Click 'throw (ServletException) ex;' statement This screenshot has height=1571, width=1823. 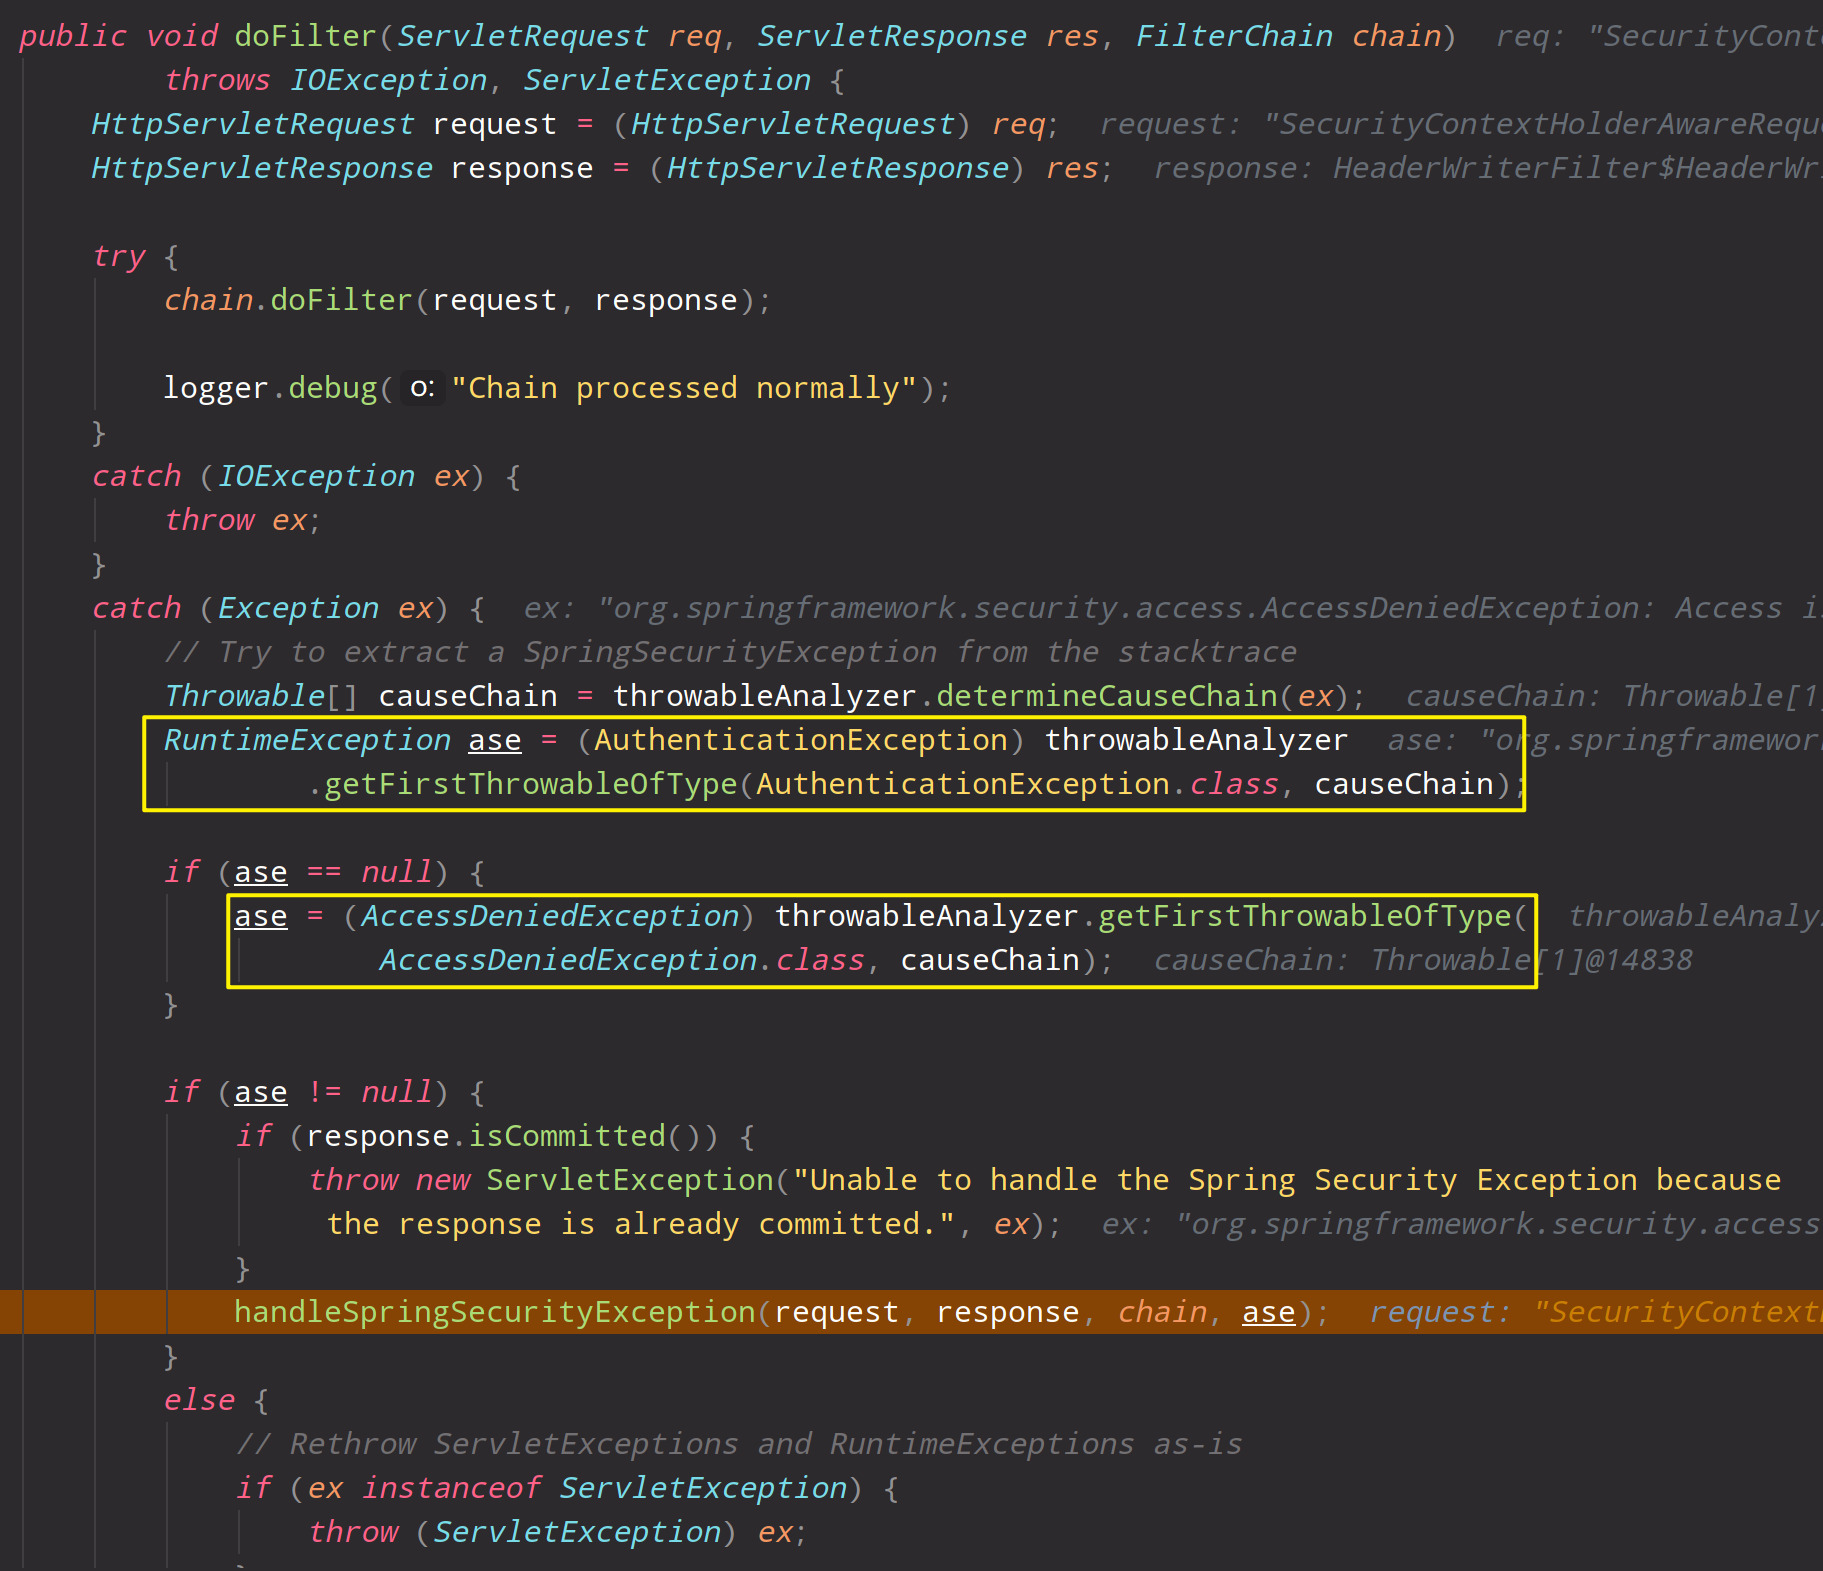[x=557, y=1532]
